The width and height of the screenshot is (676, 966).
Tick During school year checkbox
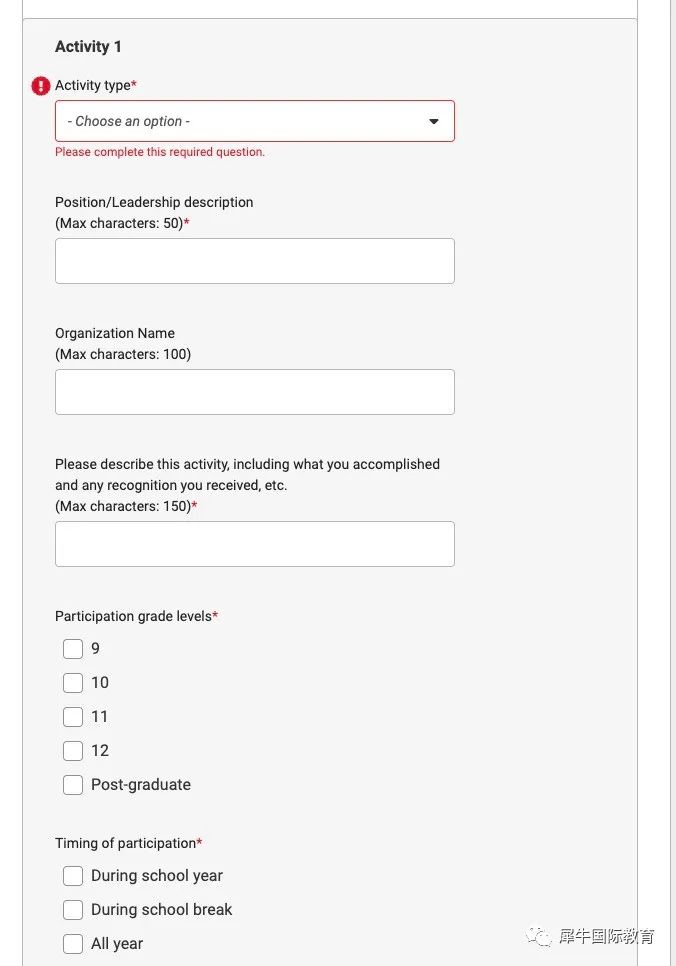73,876
